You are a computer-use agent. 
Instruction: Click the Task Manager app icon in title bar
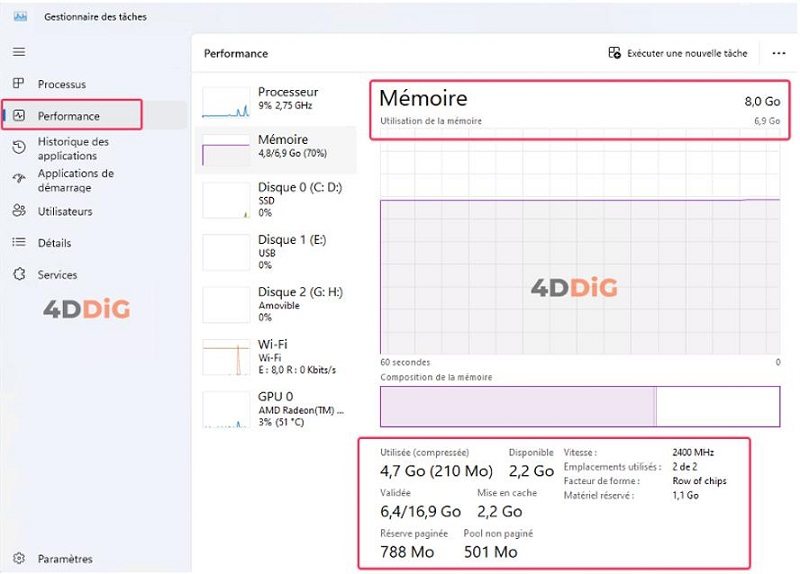point(20,16)
